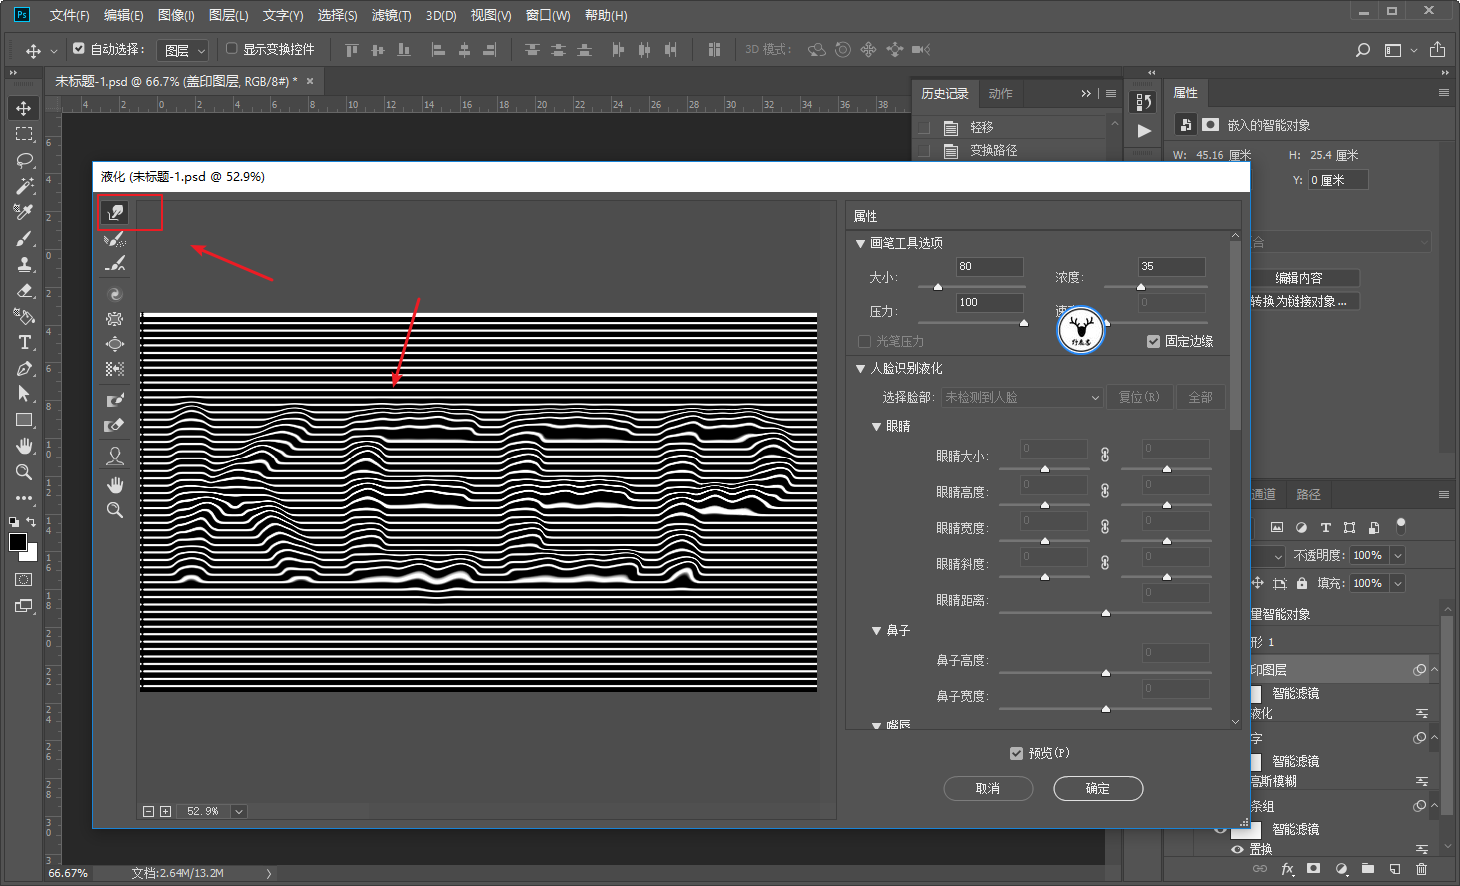Click the 确定 button in Liquify
Viewport: 1460px width, 886px height.
(x=1098, y=789)
